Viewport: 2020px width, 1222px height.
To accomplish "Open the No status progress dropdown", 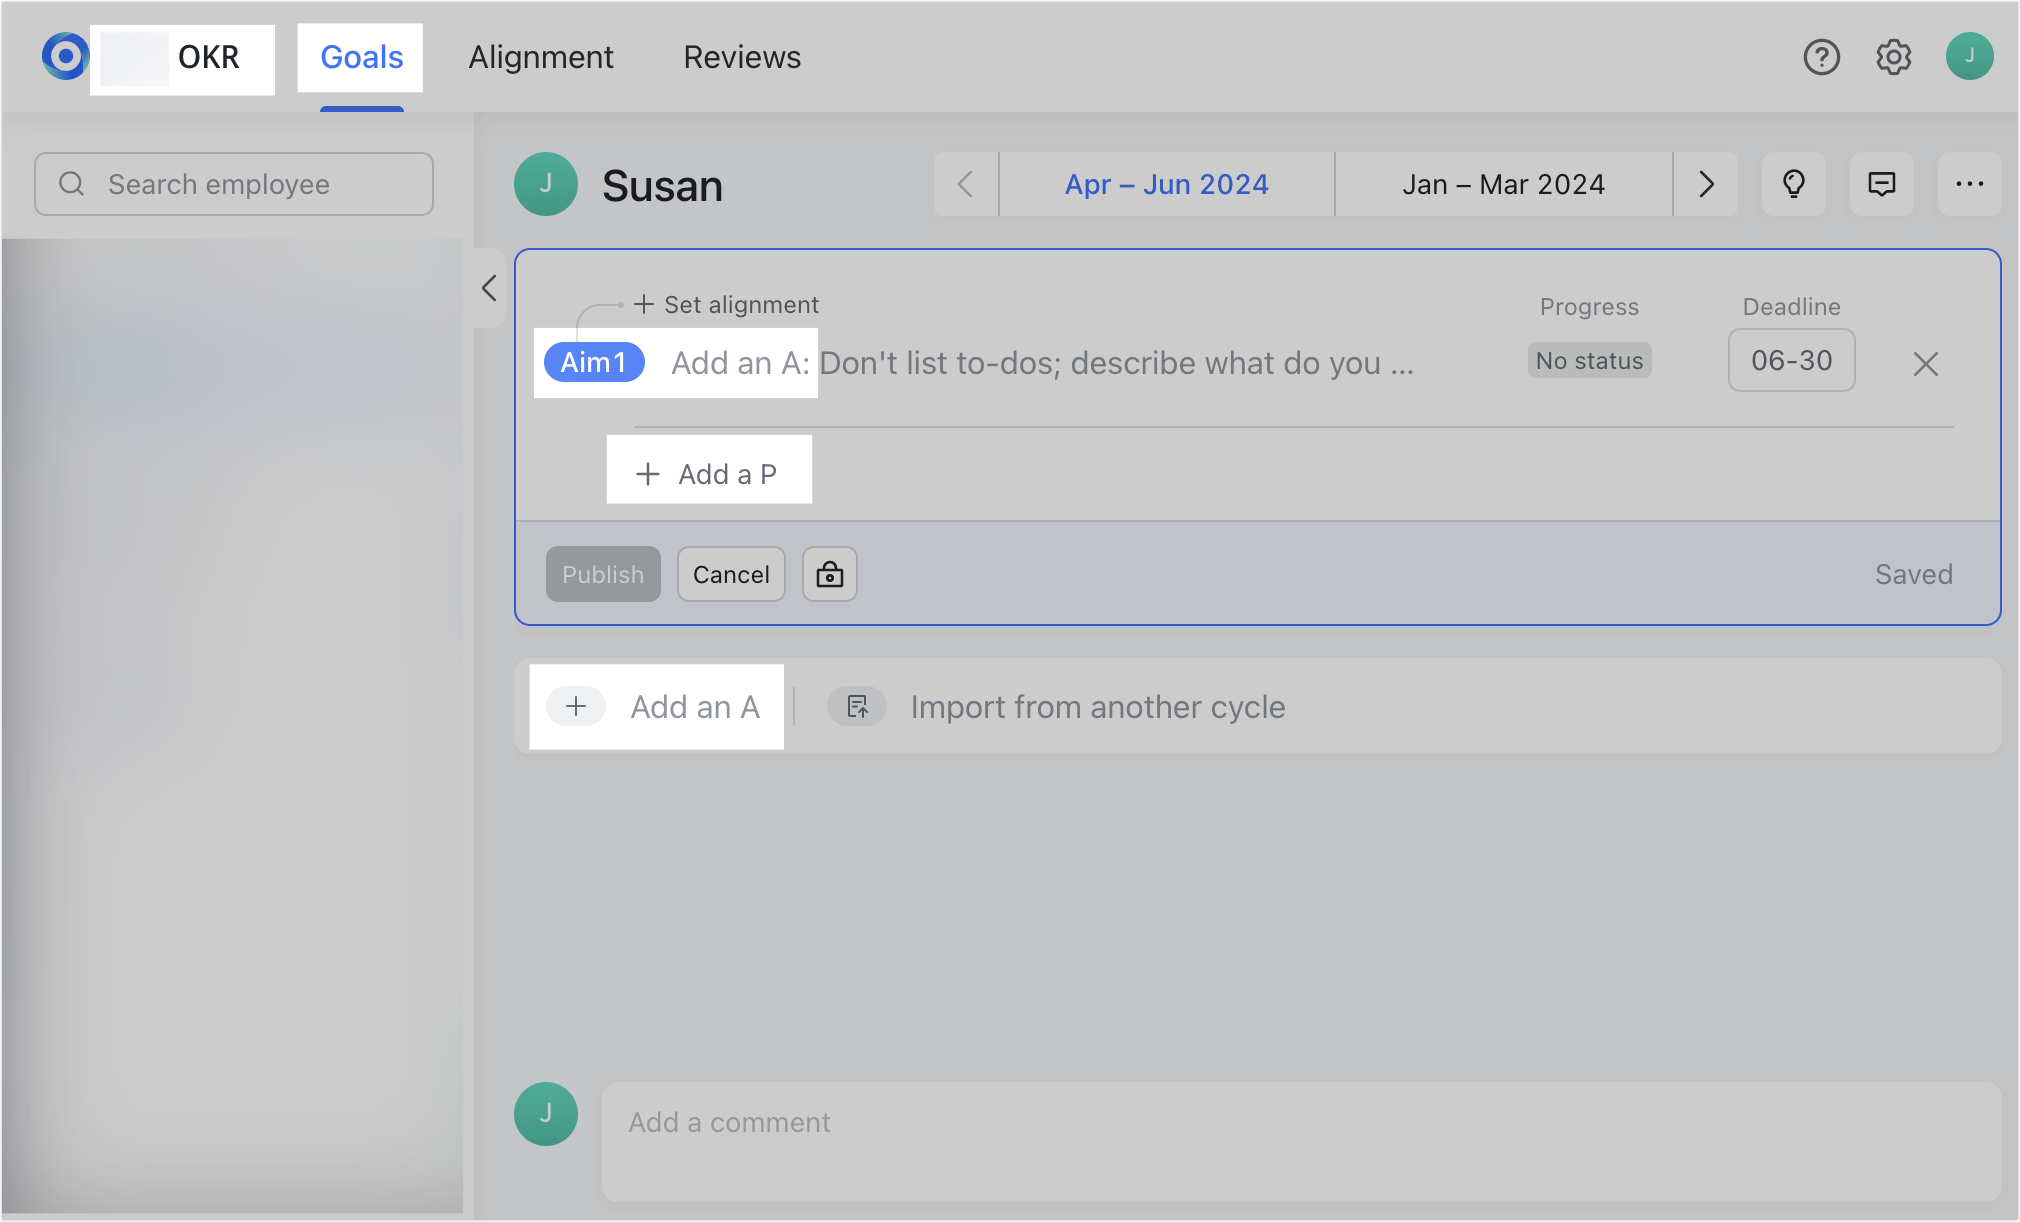I will tap(1589, 361).
